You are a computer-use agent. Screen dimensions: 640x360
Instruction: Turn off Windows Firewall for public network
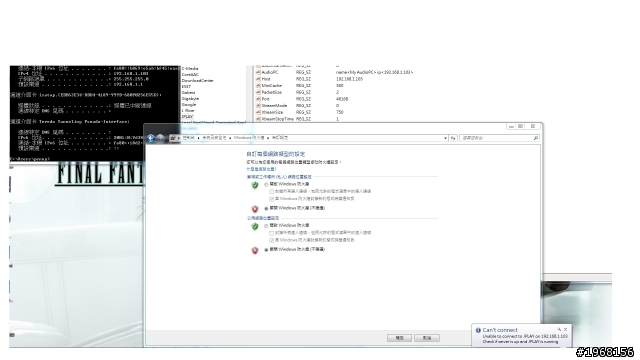[267, 250]
